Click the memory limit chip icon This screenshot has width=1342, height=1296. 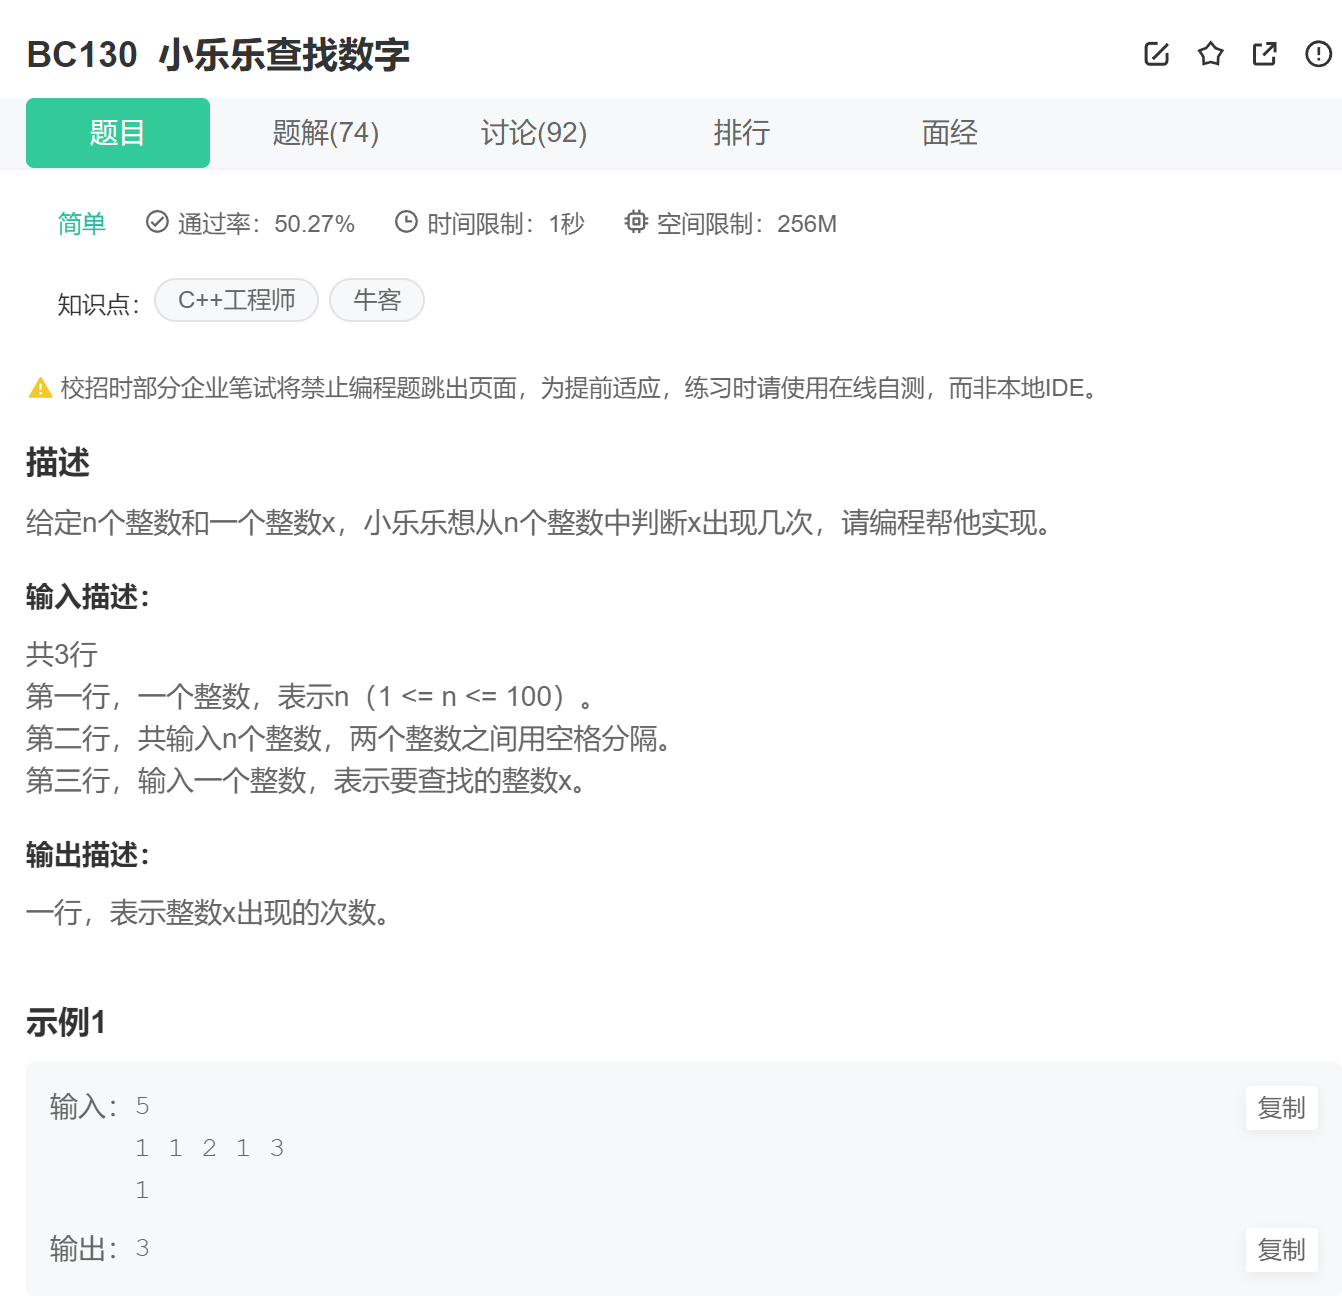pos(636,222)
